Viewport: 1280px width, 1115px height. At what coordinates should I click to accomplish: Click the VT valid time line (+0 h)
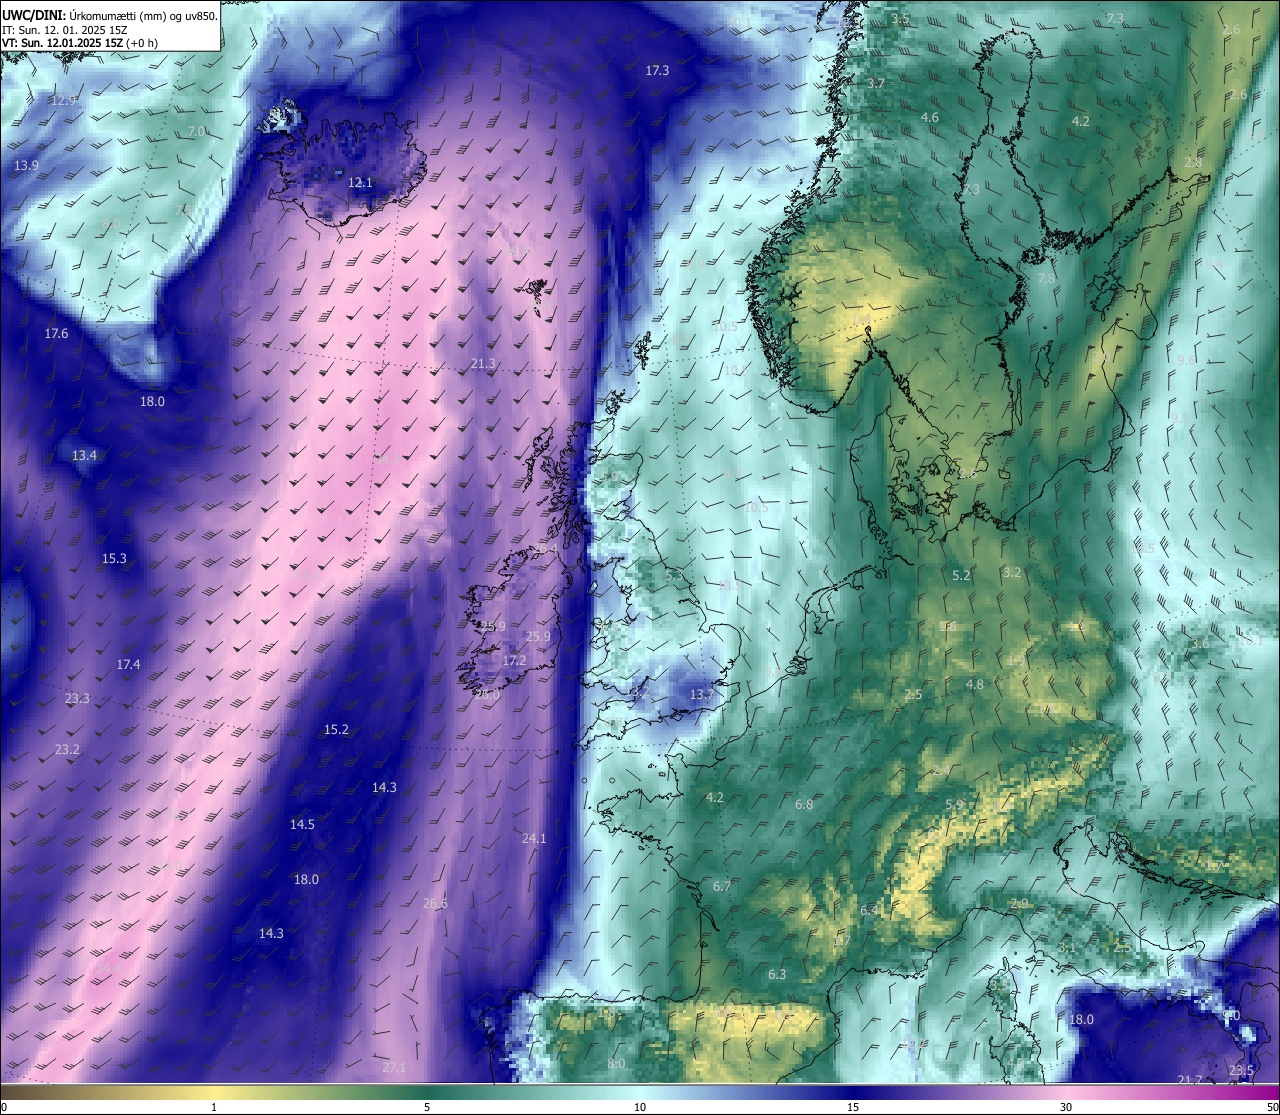80,43
